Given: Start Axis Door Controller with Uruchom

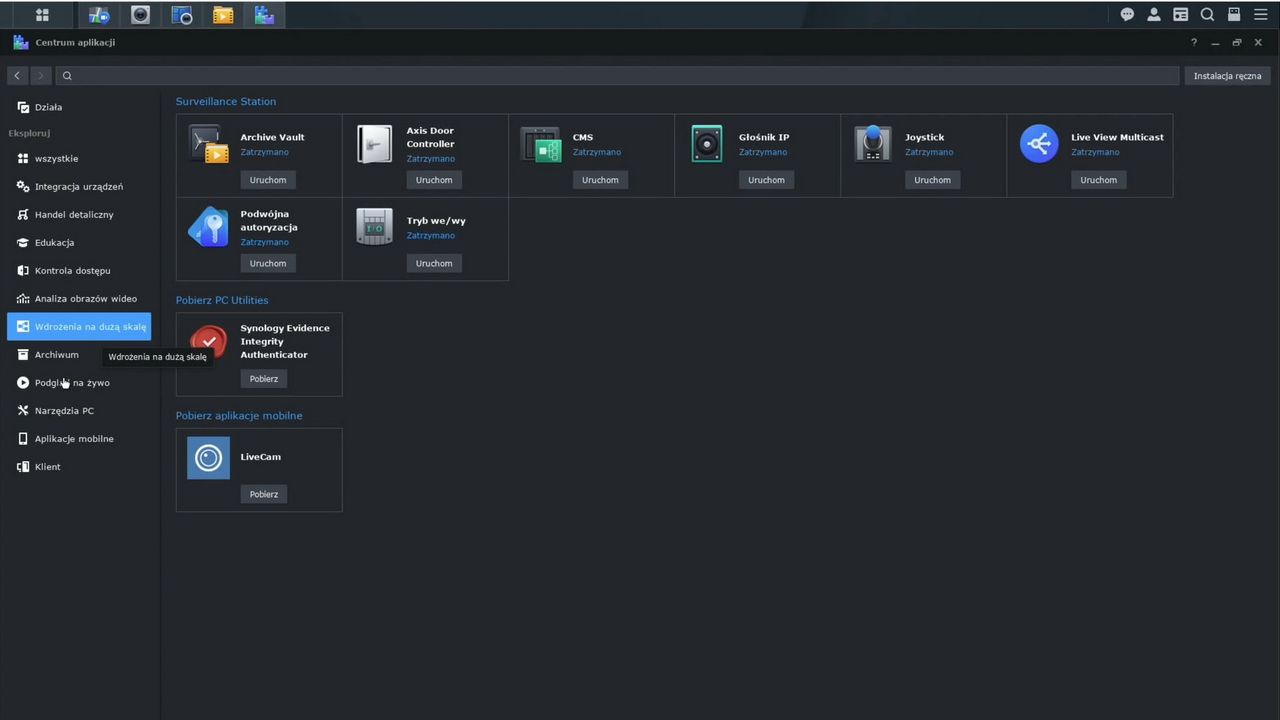Looking at the screenshot, I should tap(434, 180).
